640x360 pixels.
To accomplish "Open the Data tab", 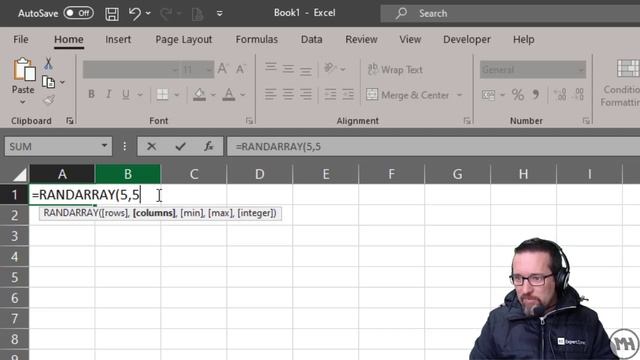I will pos(311,39).
